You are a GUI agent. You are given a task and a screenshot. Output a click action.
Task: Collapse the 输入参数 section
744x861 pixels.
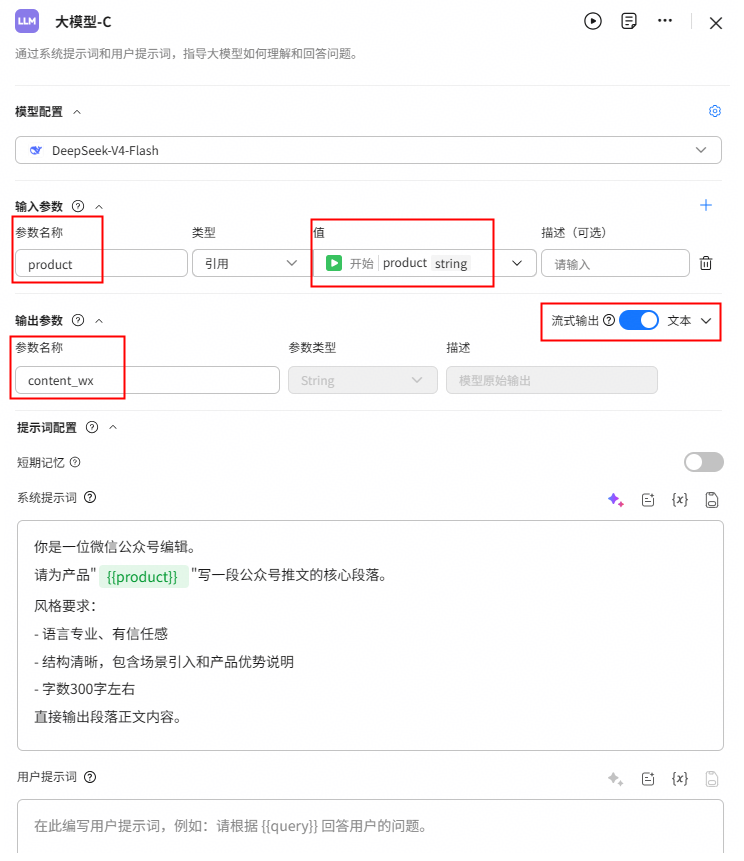99,207
